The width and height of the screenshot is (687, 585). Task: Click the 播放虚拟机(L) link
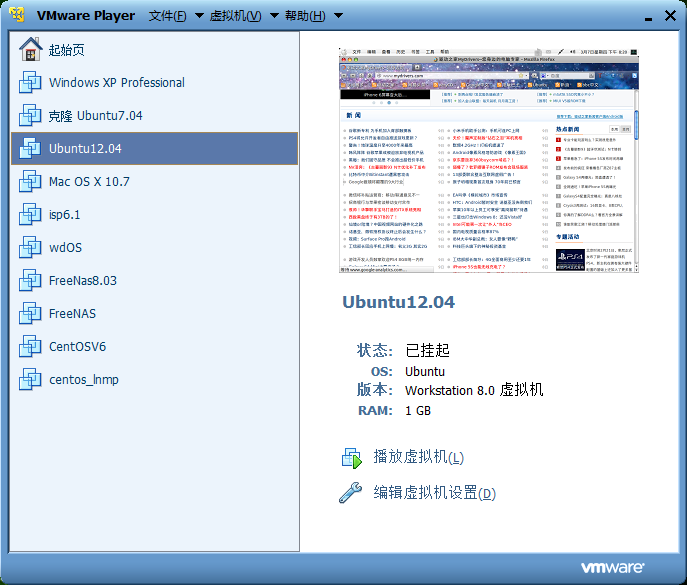click(418, 457)
